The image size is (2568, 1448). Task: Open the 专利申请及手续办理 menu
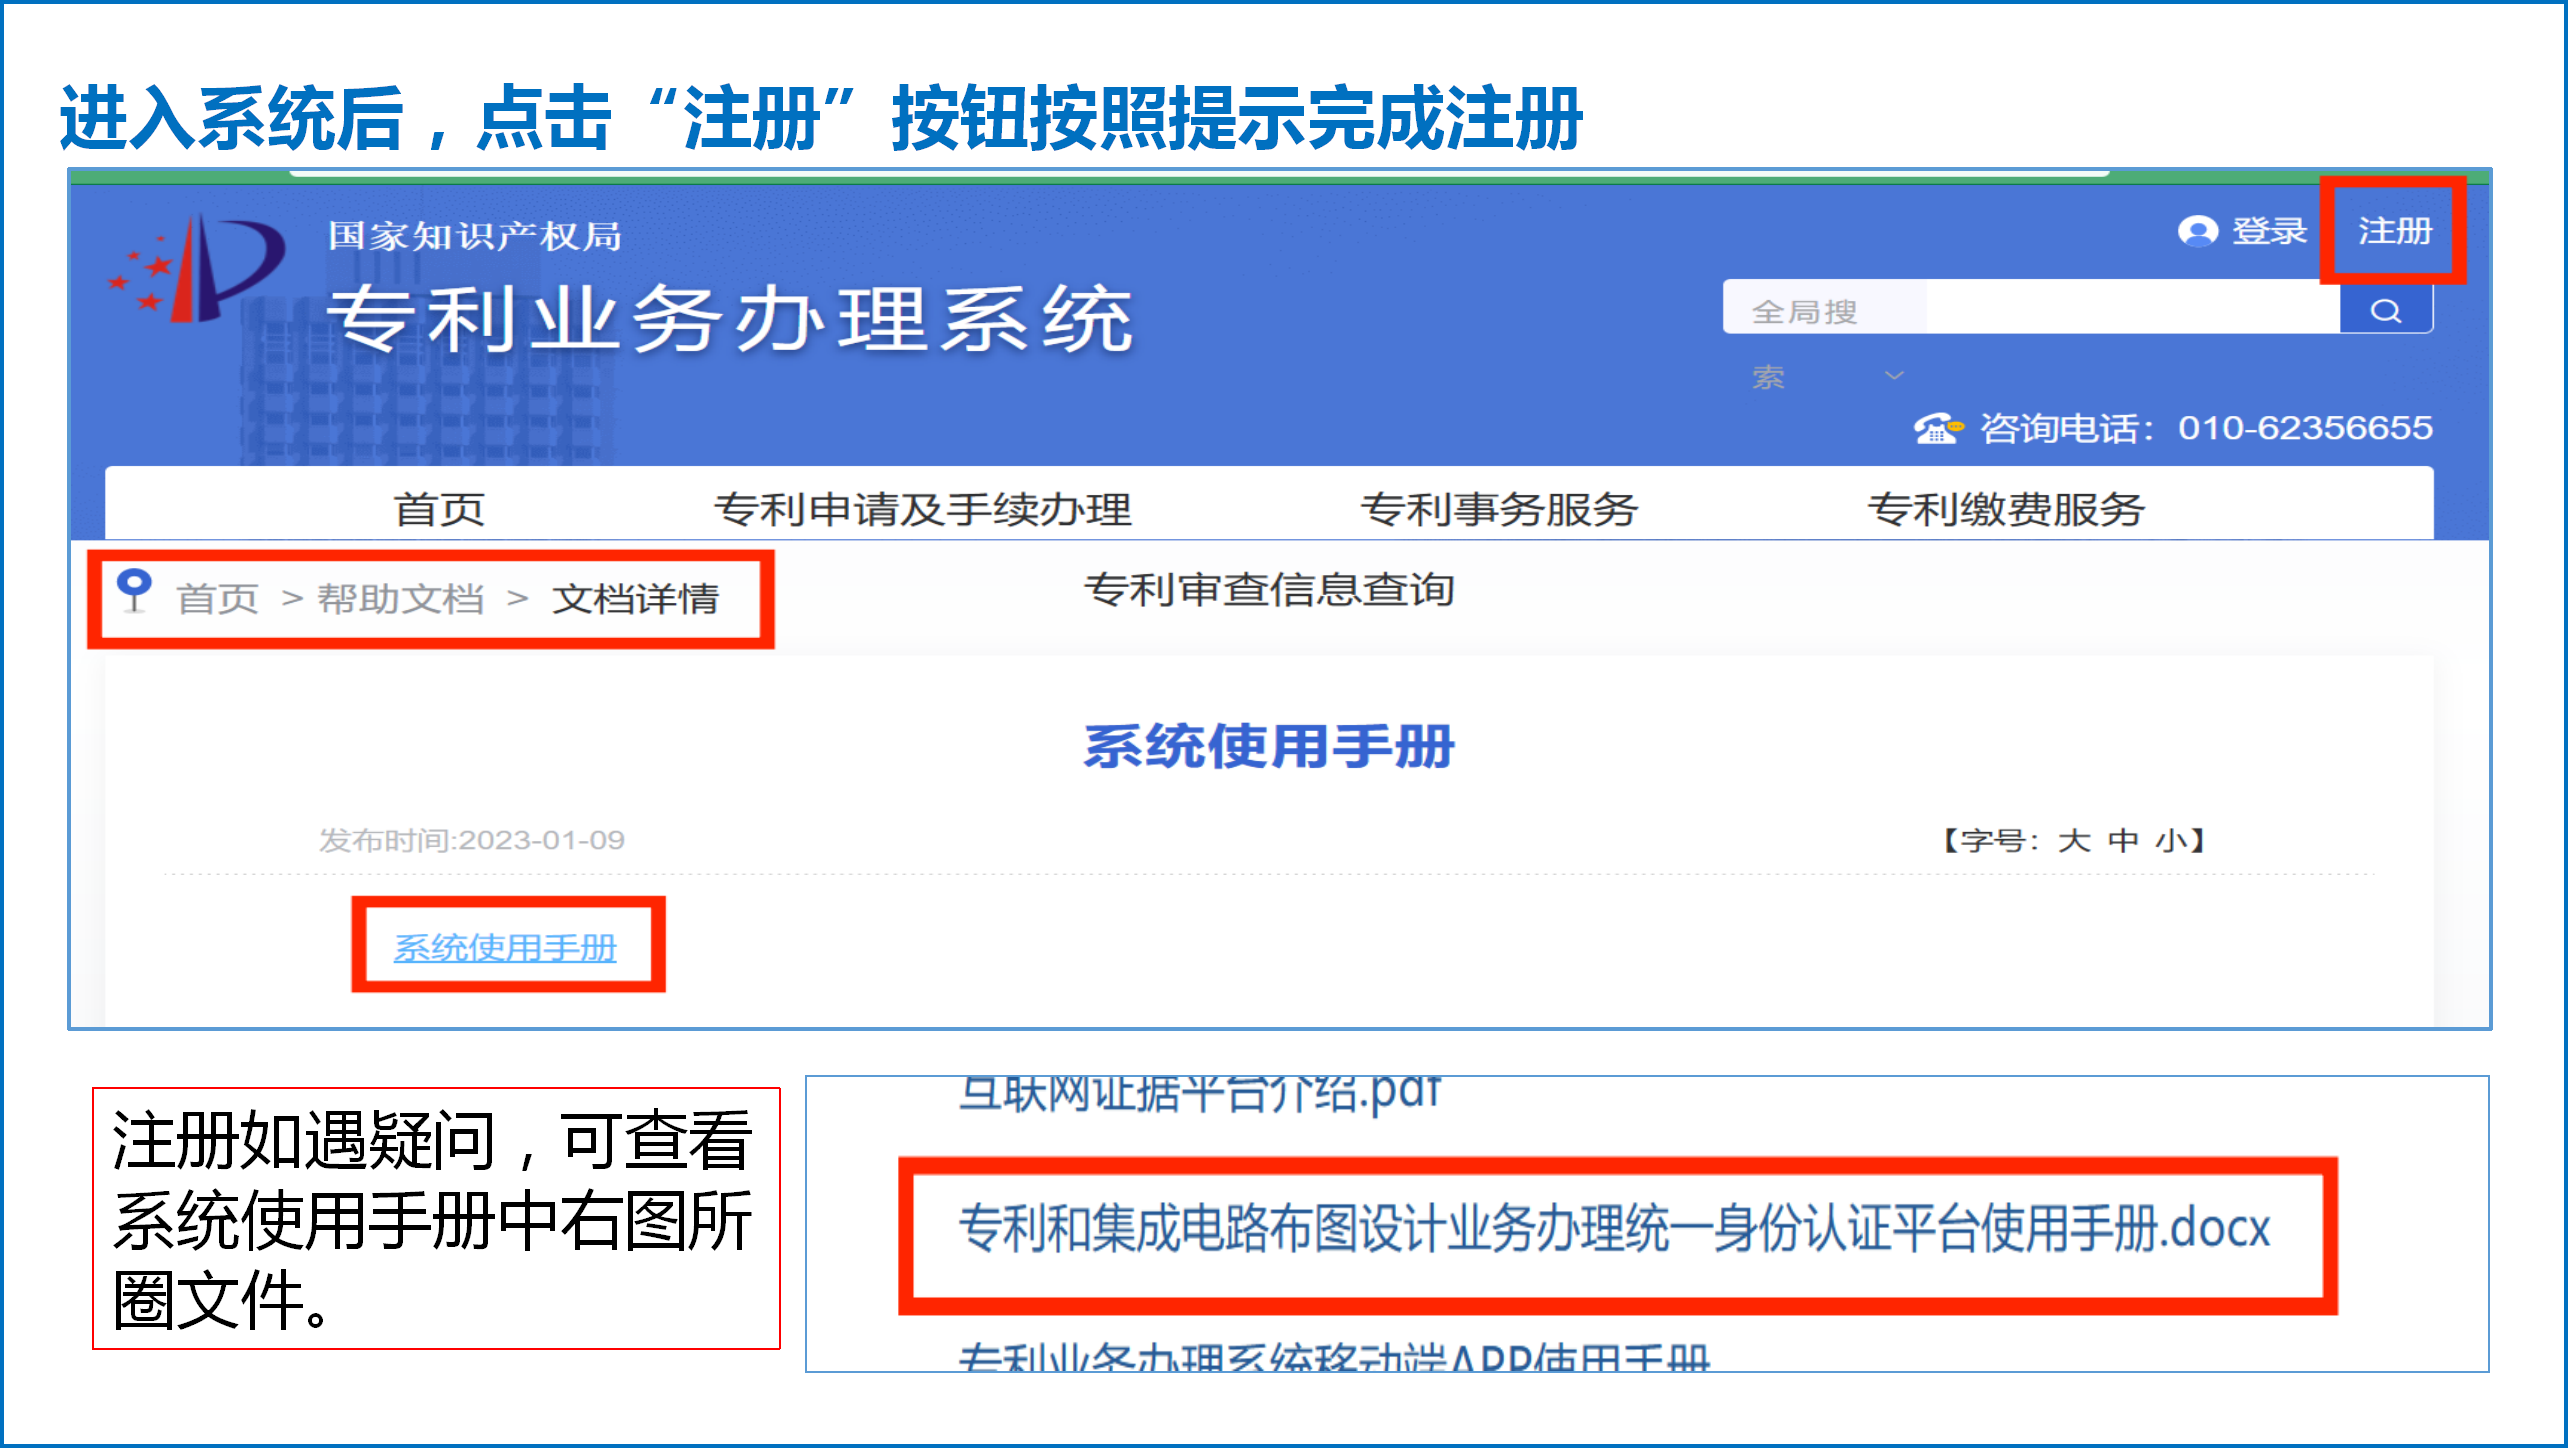(922, 510)
